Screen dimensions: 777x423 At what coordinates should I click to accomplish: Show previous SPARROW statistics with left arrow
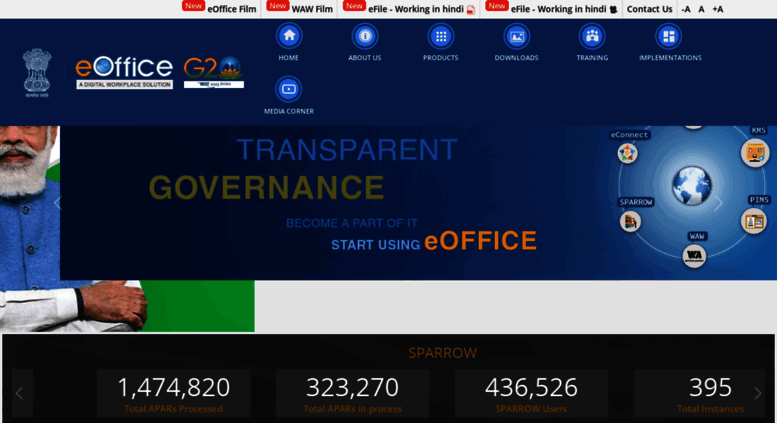click(20, 393)
